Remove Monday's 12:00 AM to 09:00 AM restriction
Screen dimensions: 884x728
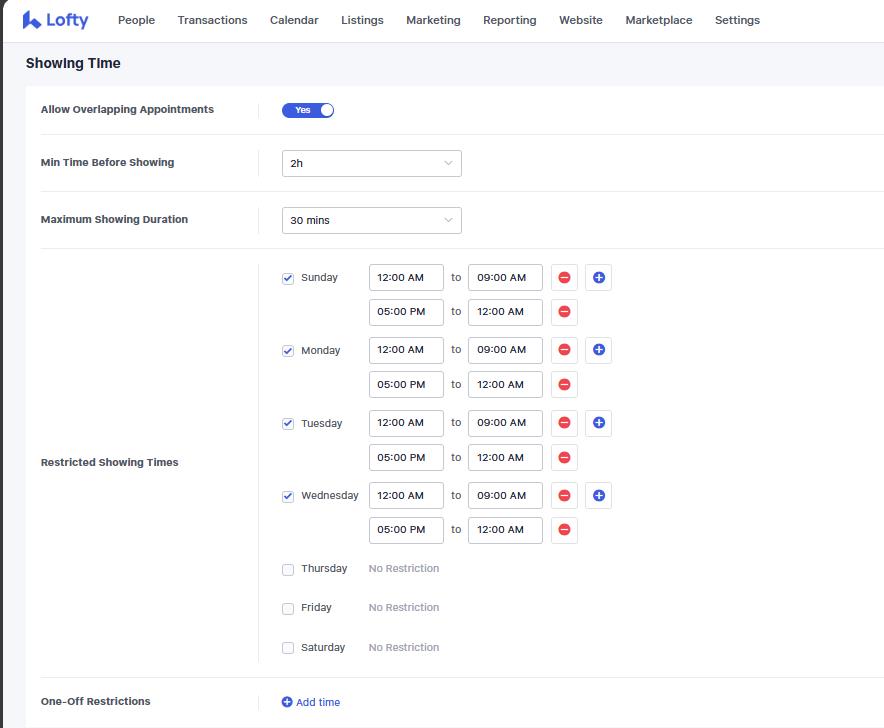tap(564, 350)
